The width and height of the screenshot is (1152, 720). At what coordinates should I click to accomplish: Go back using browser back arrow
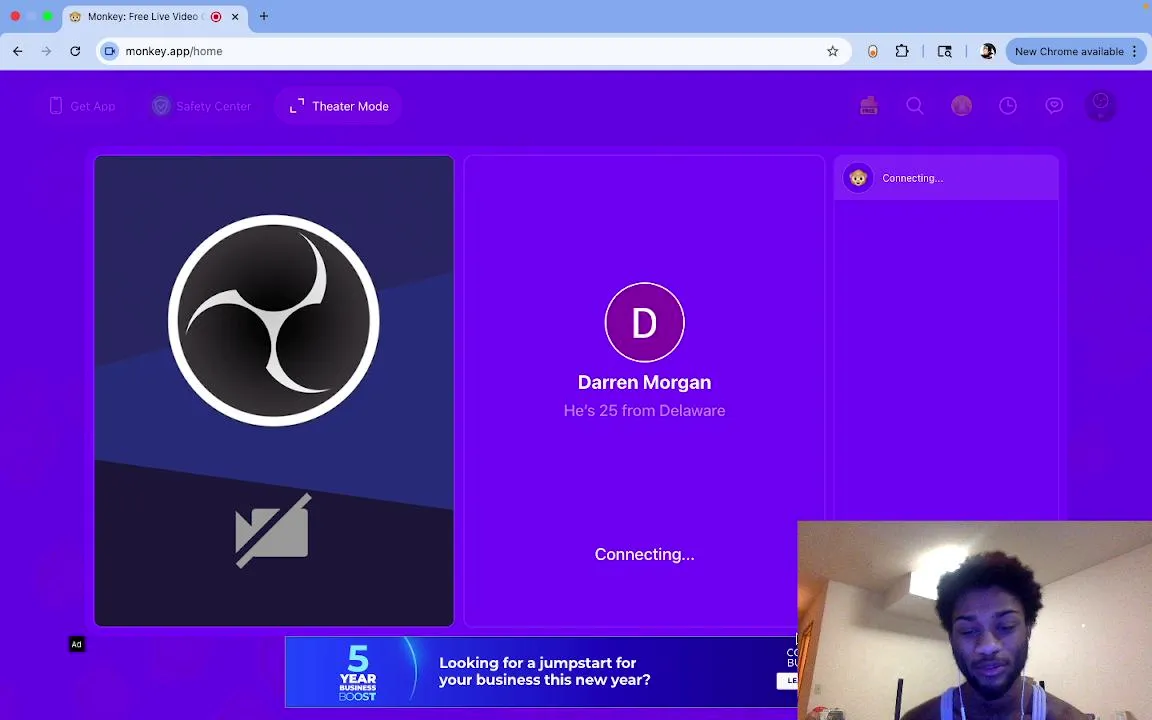click(18, 51)
